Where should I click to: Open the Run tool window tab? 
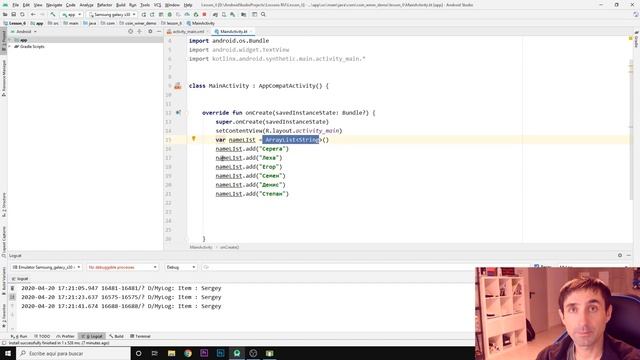19,336
